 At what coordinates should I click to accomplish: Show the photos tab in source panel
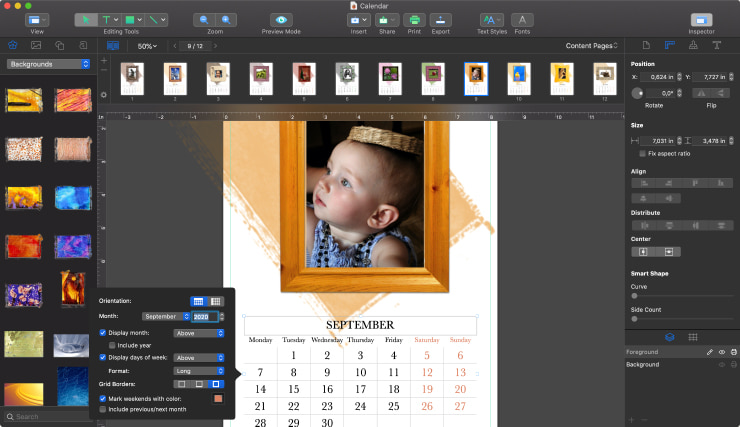click(36, 45)
